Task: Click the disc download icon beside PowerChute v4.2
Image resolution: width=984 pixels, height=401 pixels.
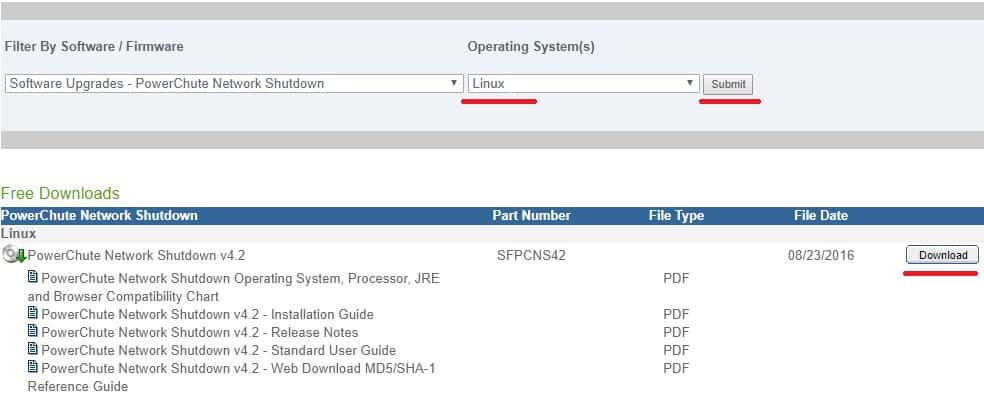Action: click(x=14, y=255)
